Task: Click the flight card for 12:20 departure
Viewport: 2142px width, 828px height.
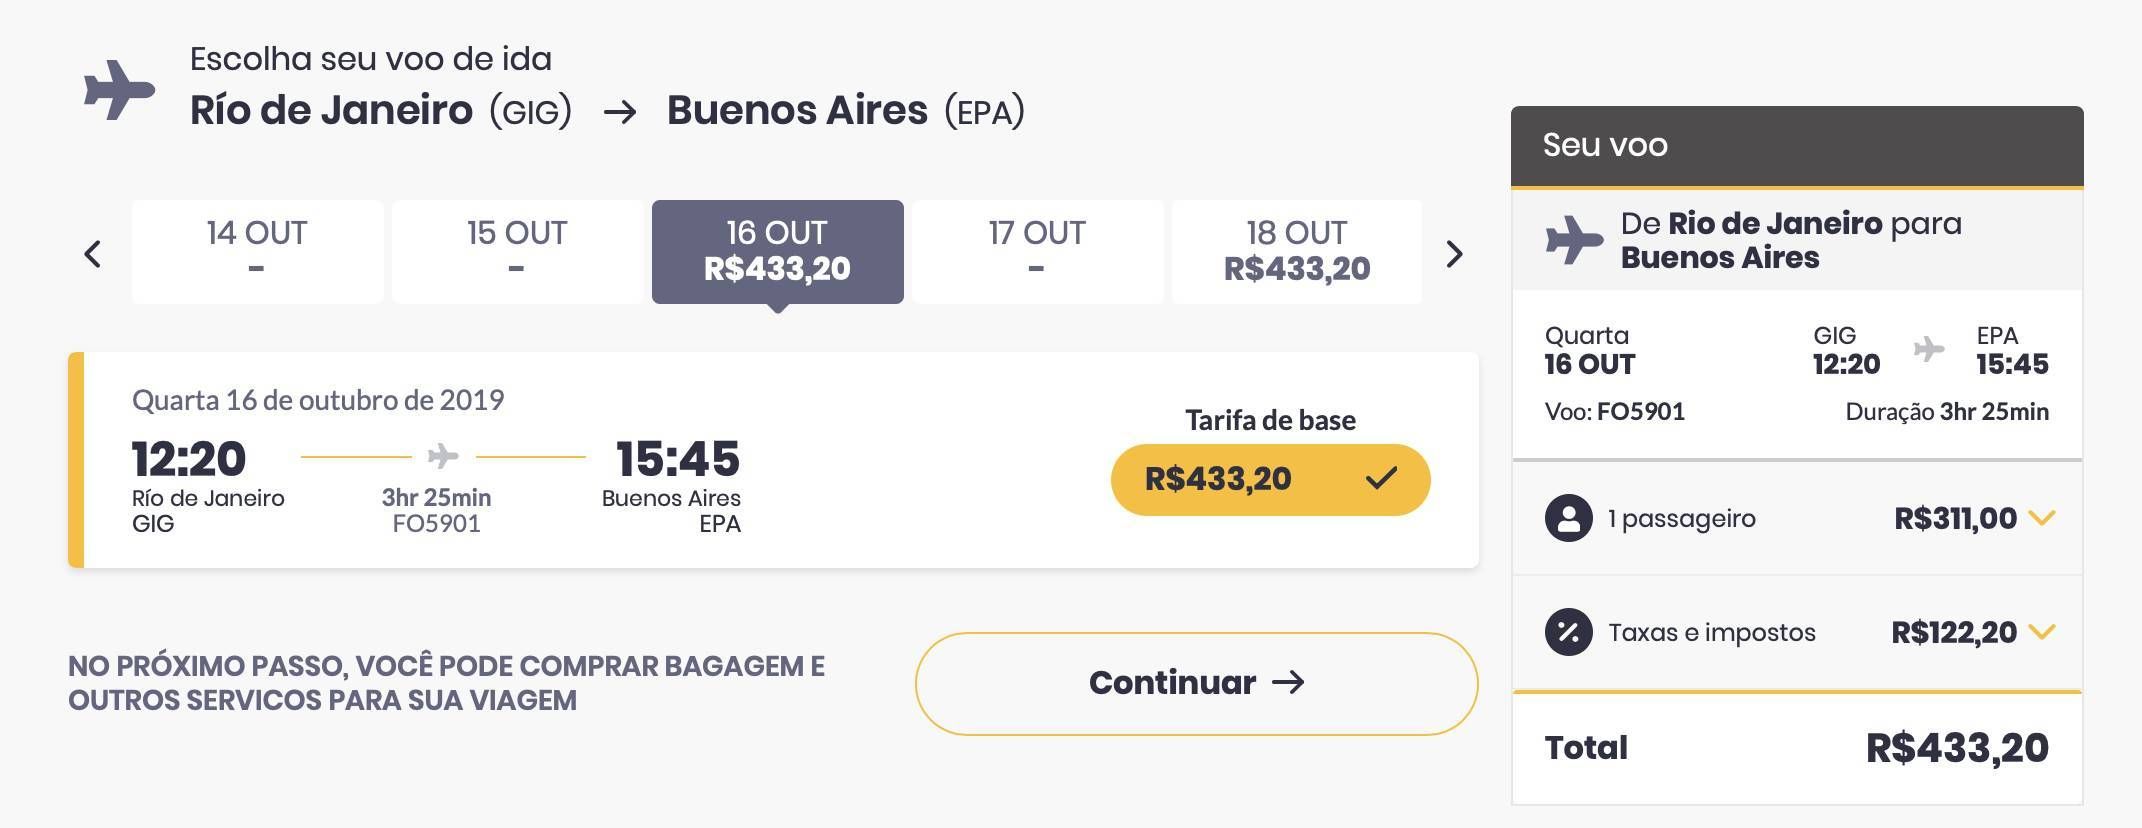Action: tap(773, 460)
